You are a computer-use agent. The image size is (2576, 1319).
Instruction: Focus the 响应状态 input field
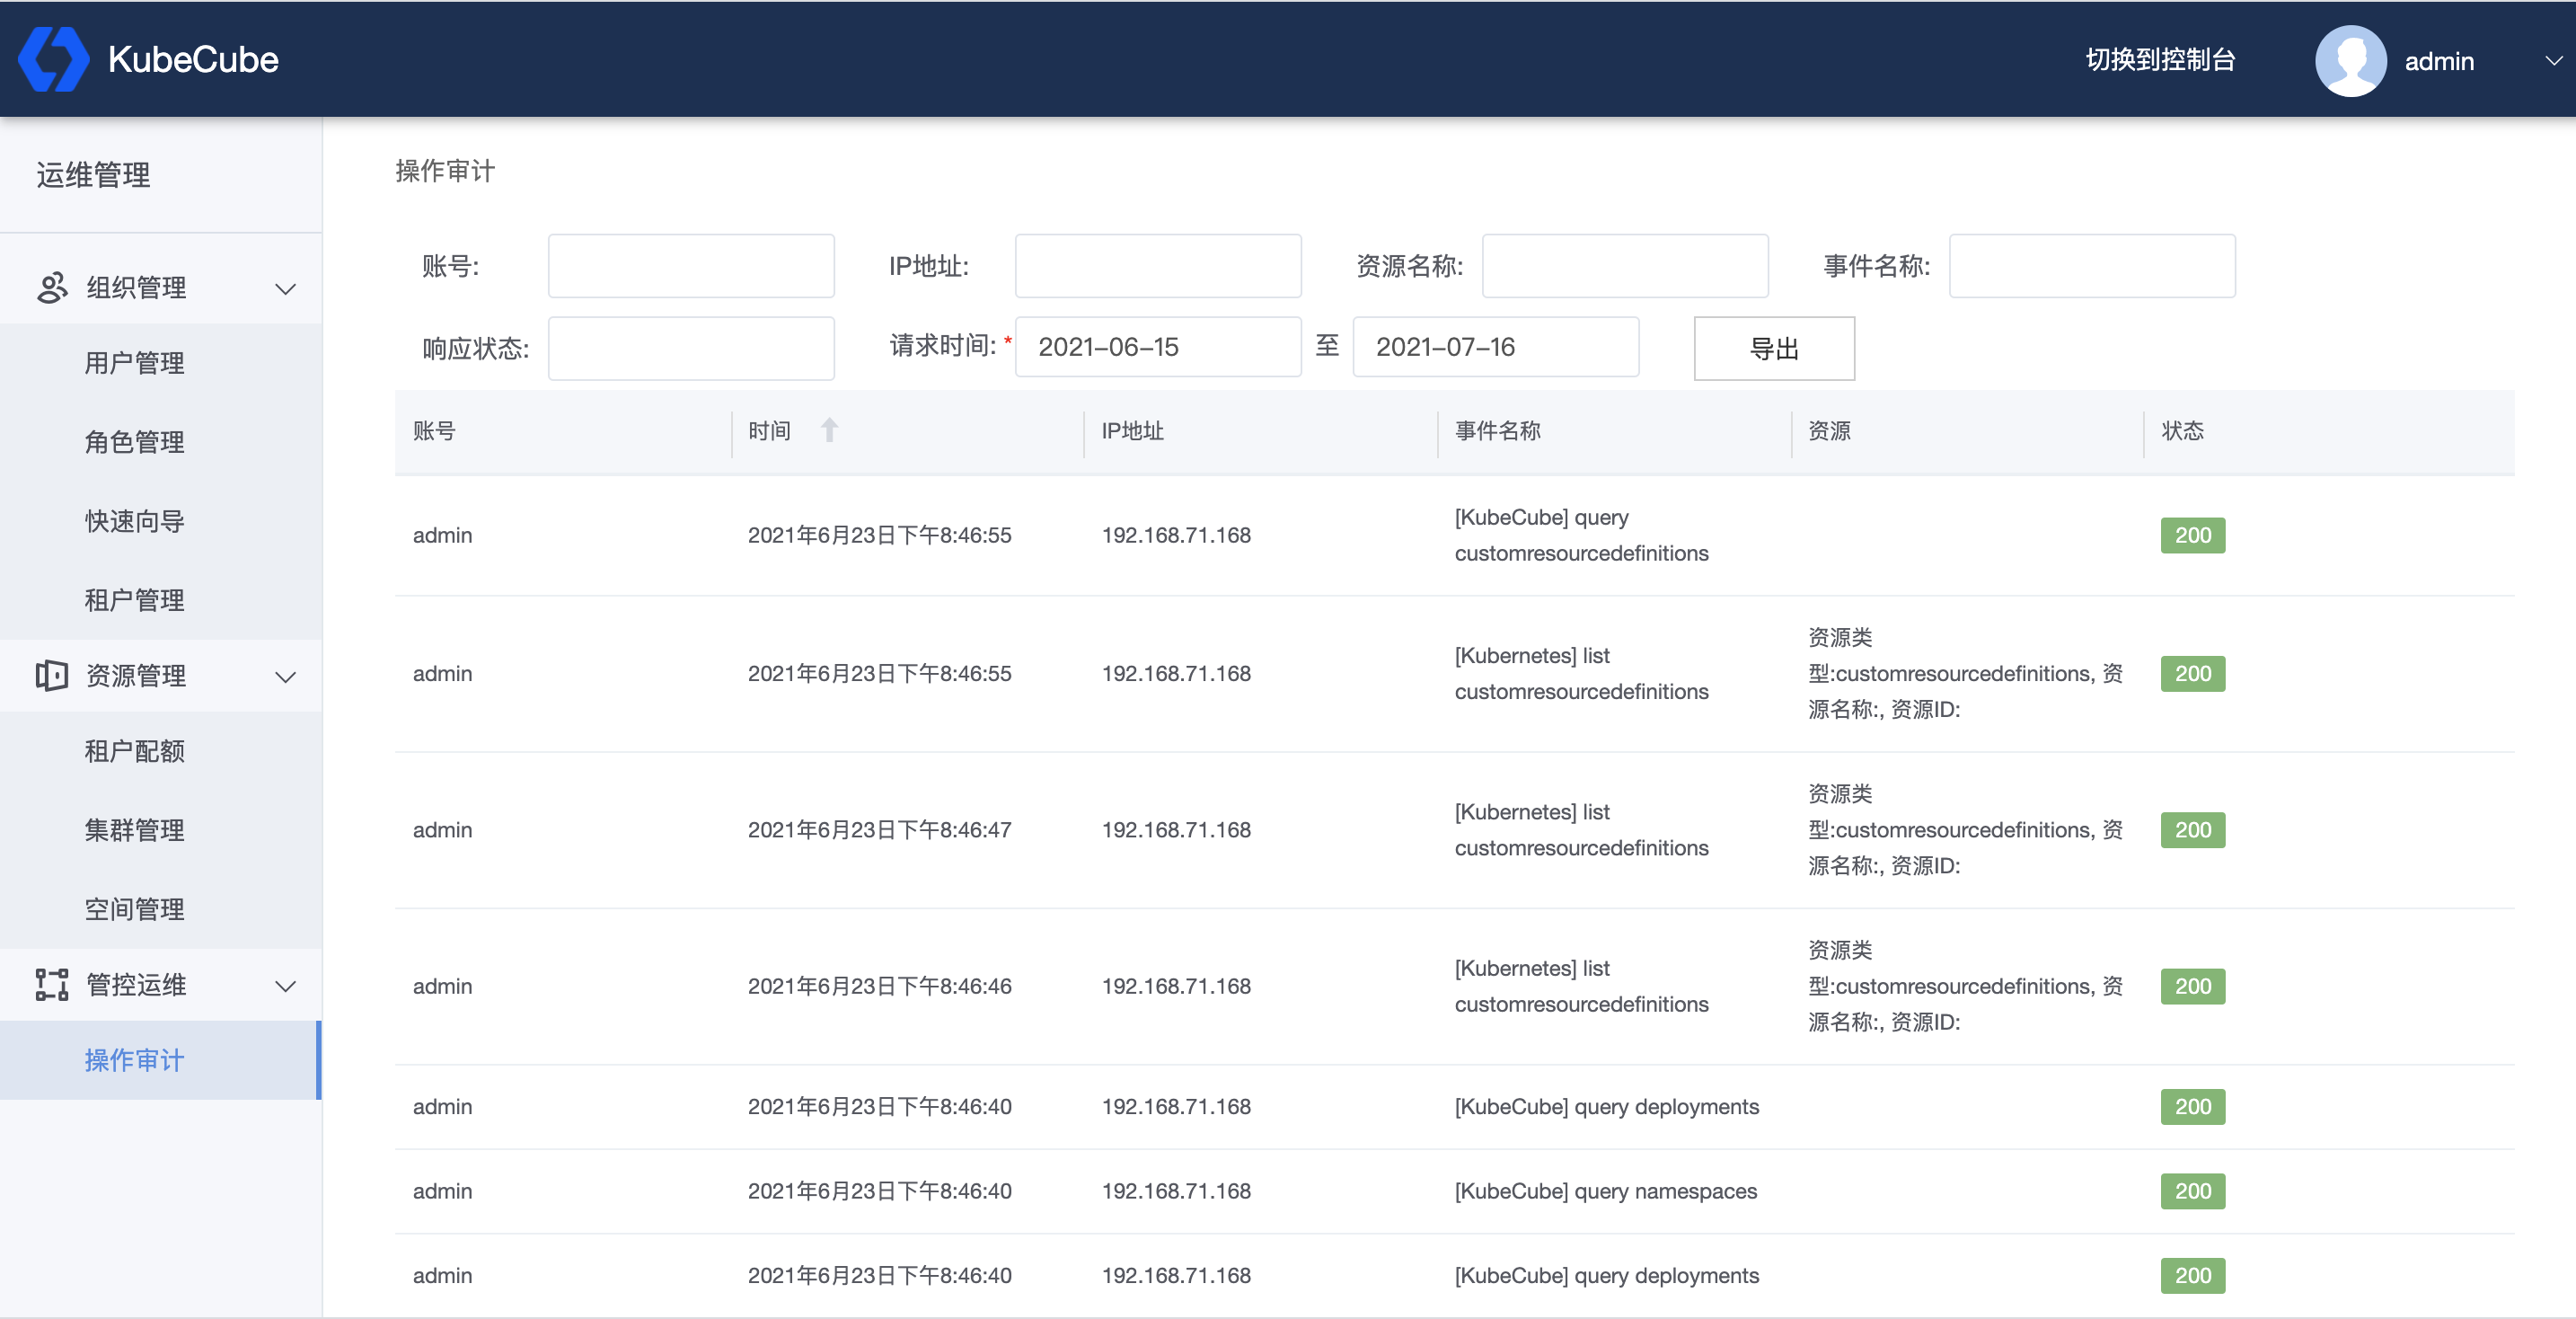pos(691,348)
